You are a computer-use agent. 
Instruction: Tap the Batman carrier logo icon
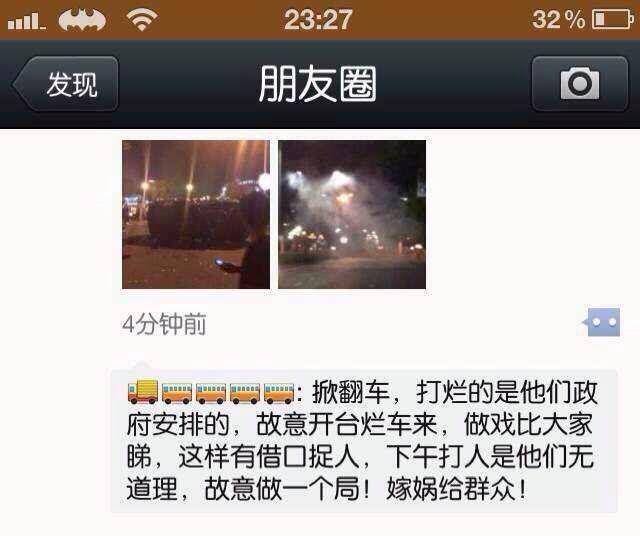coord(82,20)
